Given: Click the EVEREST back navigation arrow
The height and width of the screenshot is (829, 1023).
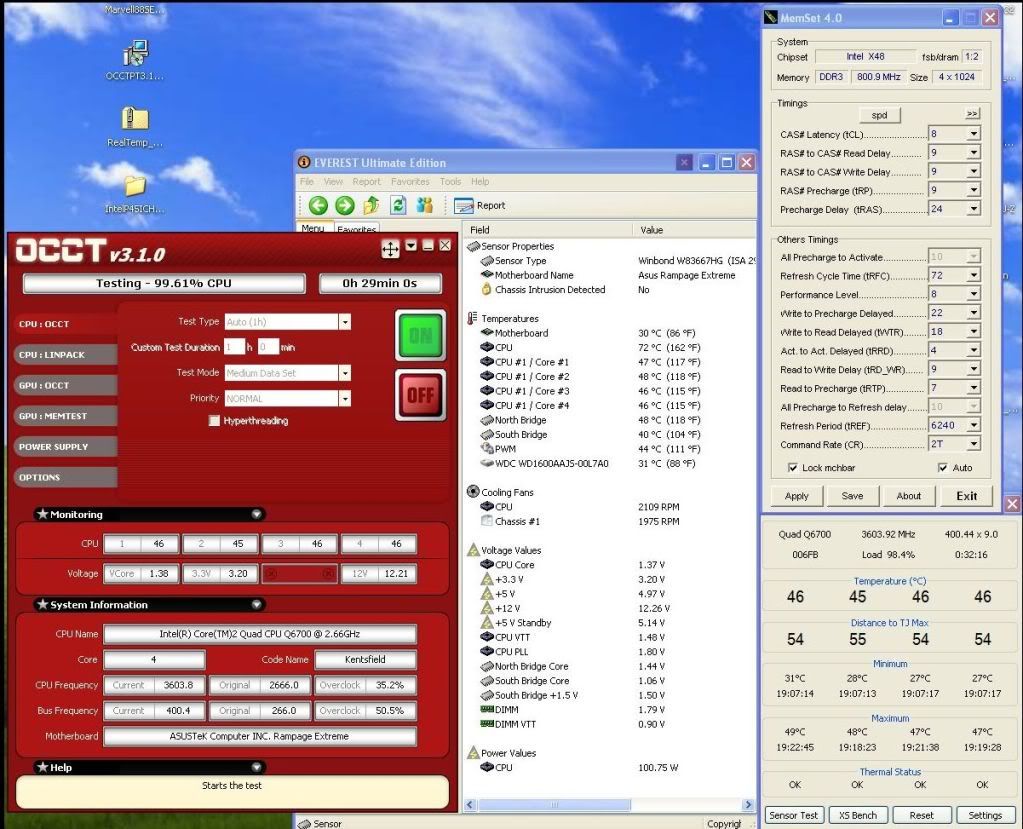Looking at the screenshot, I should click(318, 205).
